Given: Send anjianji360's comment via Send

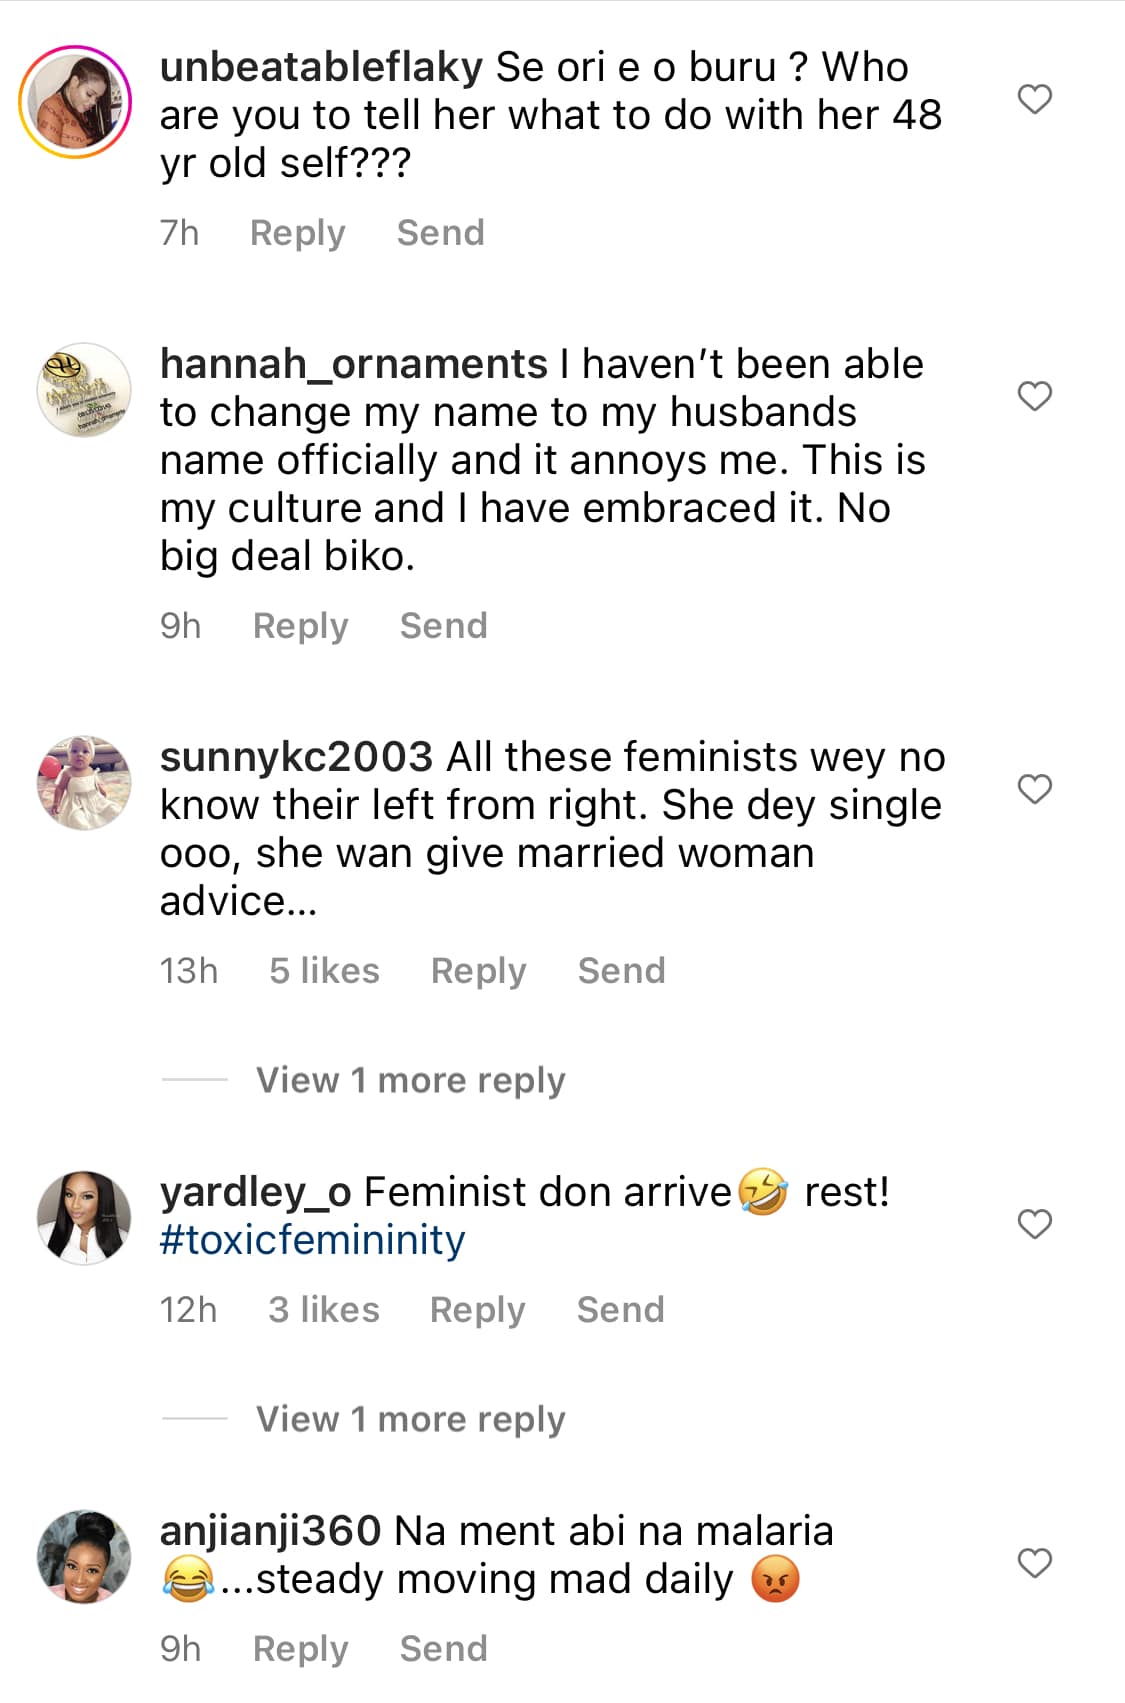Looking at the screenshot, I should pos(443,1649).
